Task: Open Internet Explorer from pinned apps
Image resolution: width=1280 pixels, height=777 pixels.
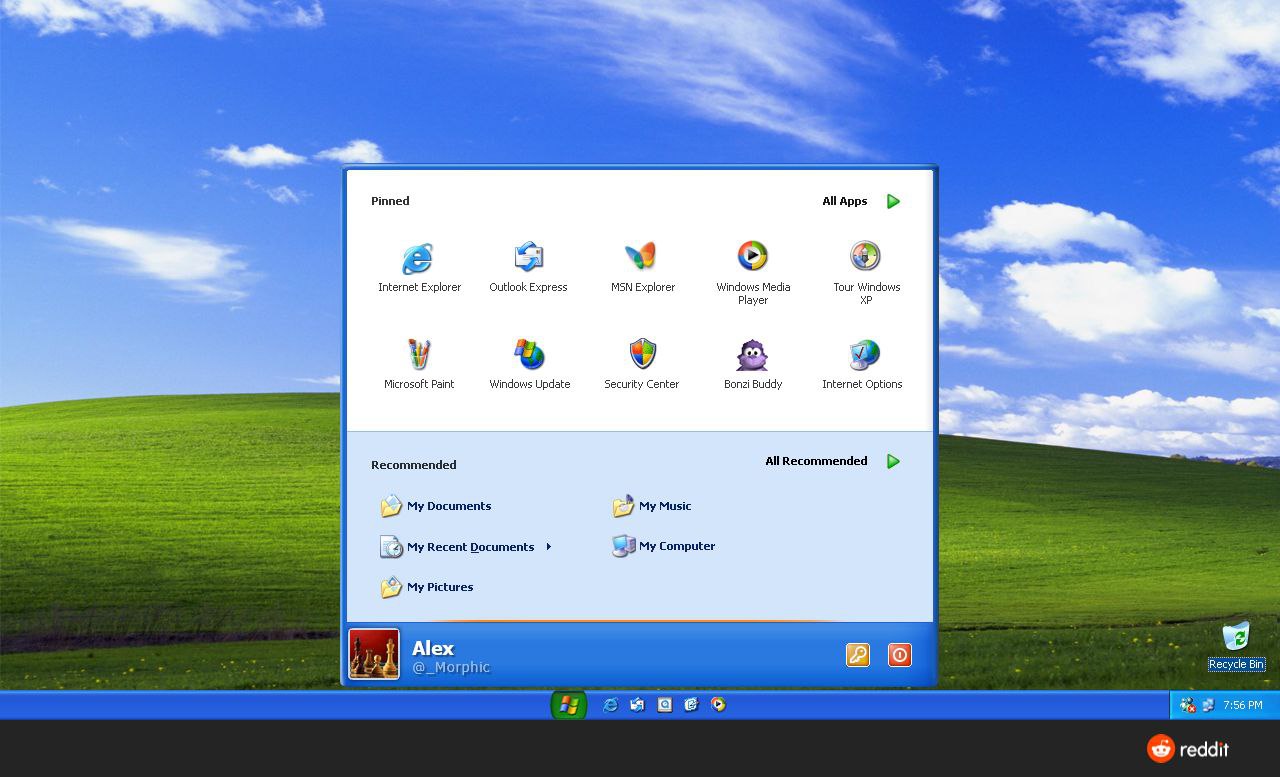Action: pos(419,268)
